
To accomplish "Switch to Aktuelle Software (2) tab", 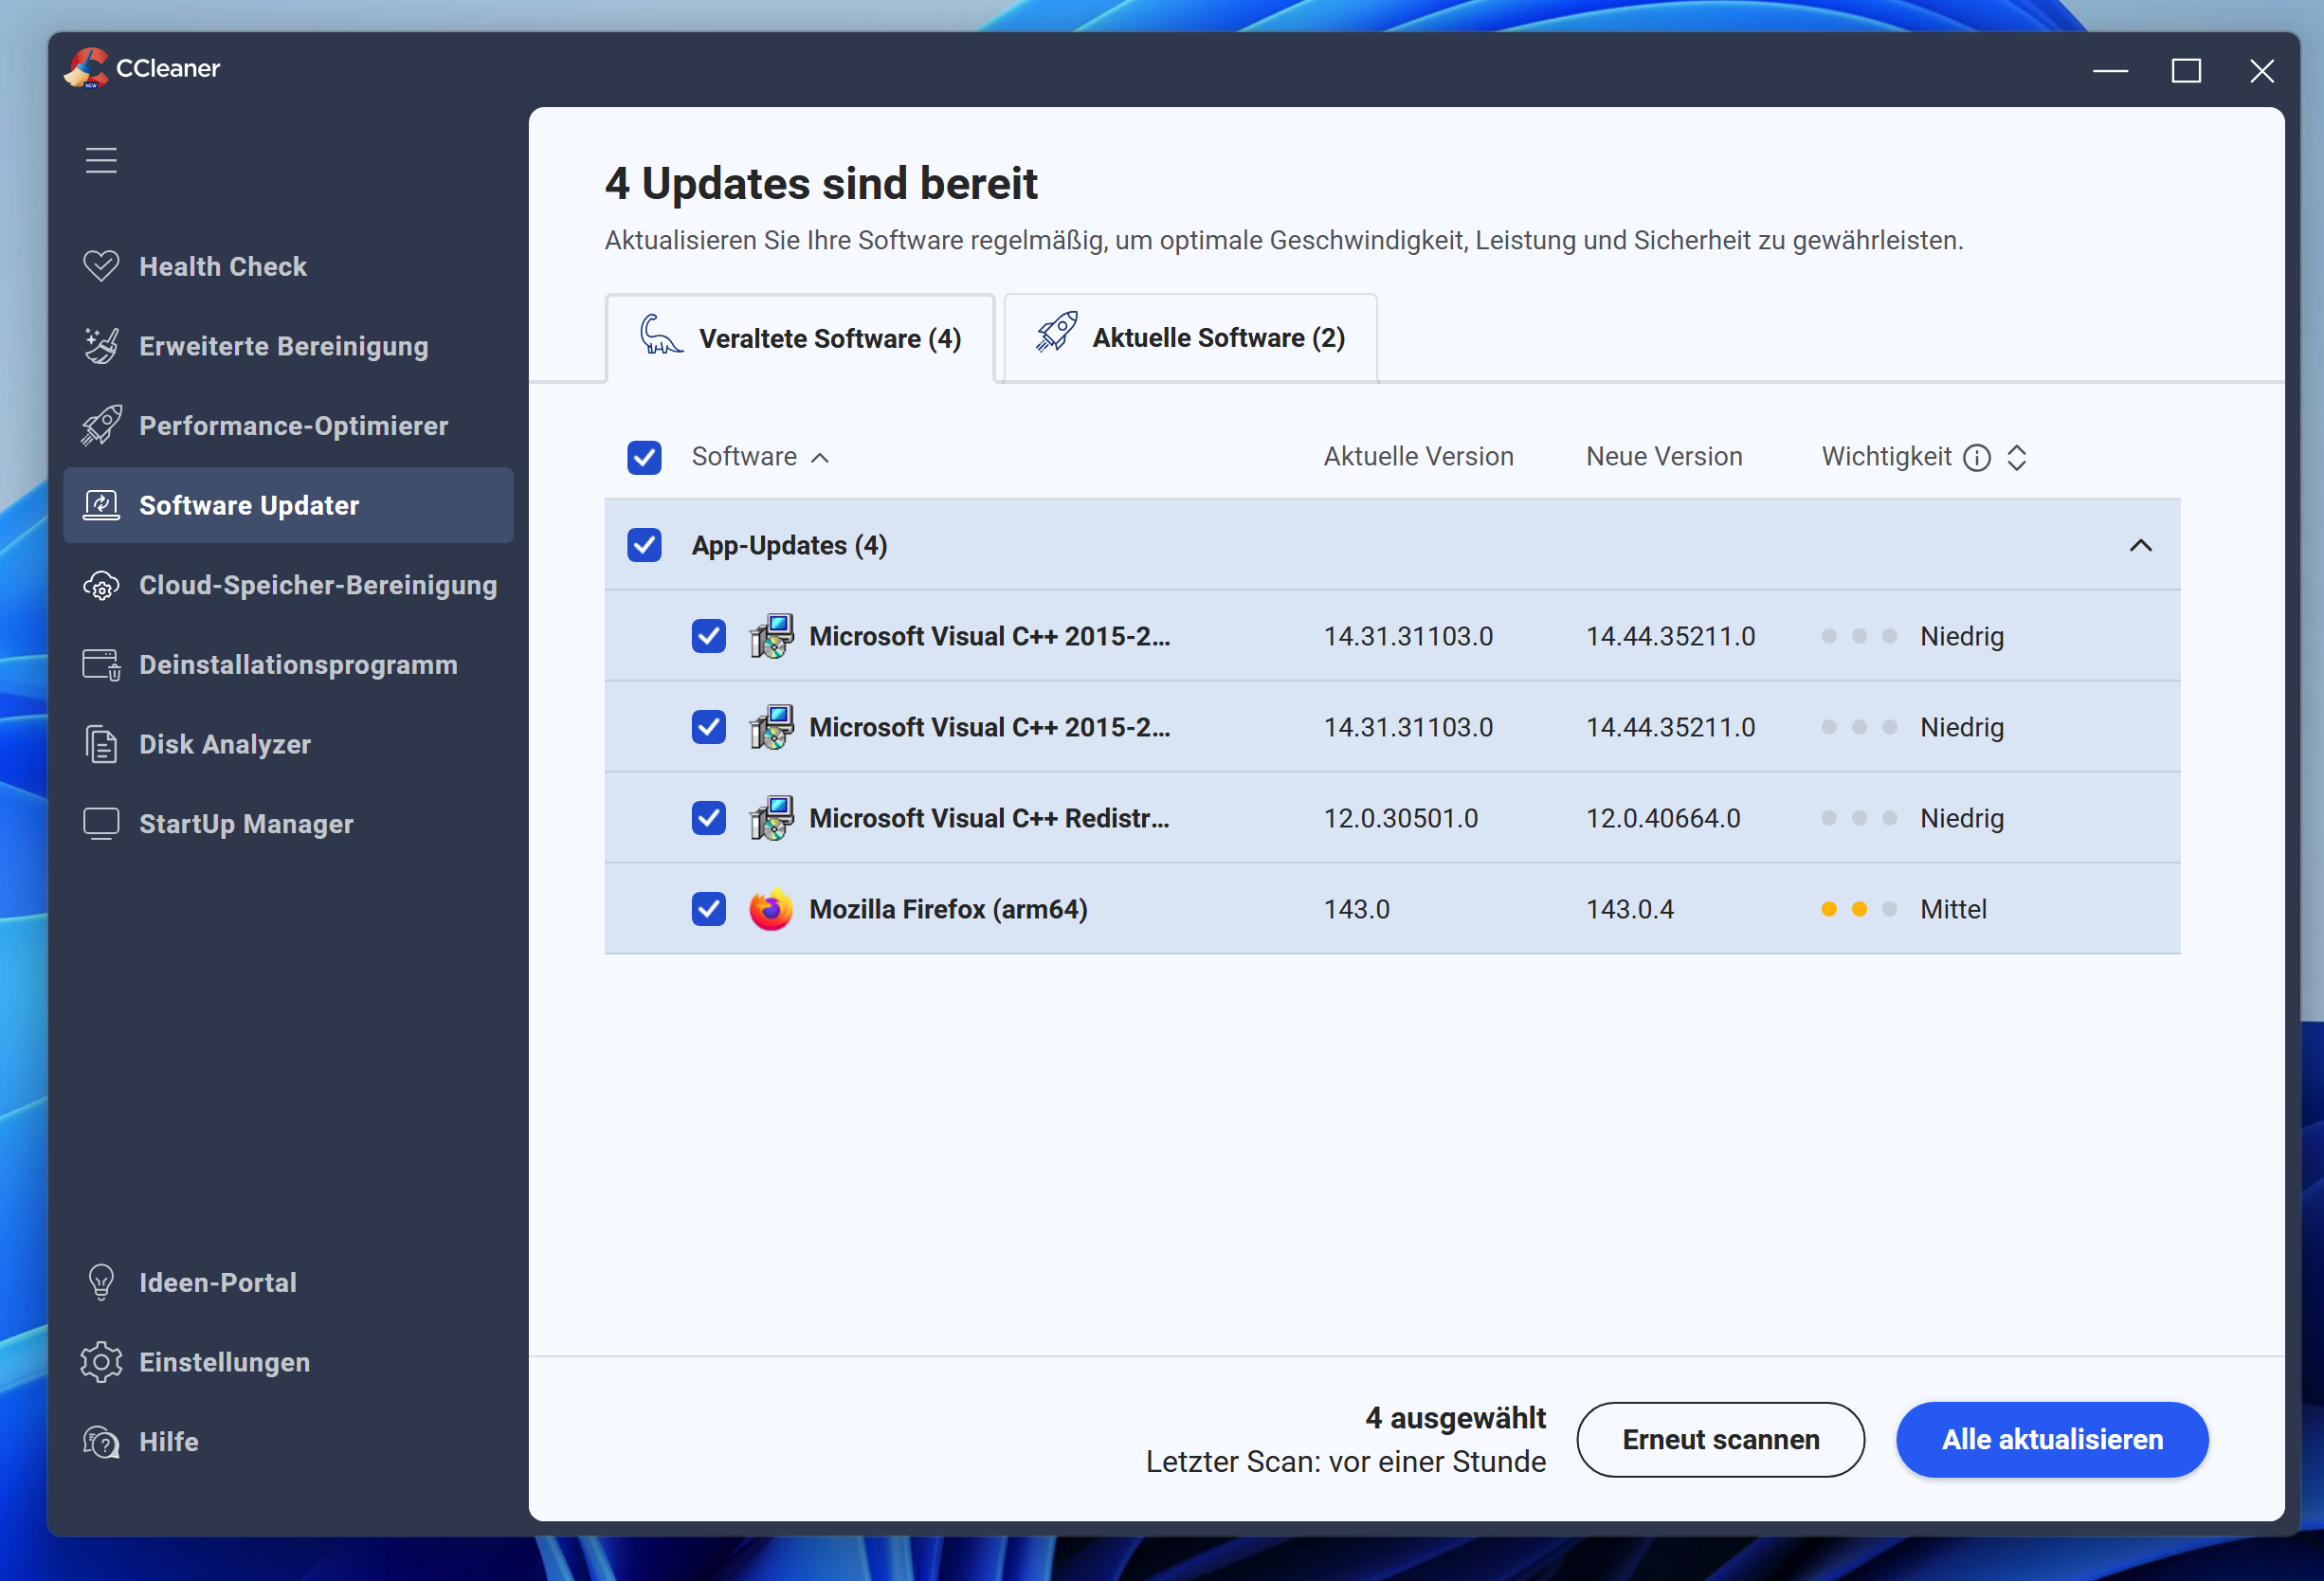I will (x=1190, y=338).
